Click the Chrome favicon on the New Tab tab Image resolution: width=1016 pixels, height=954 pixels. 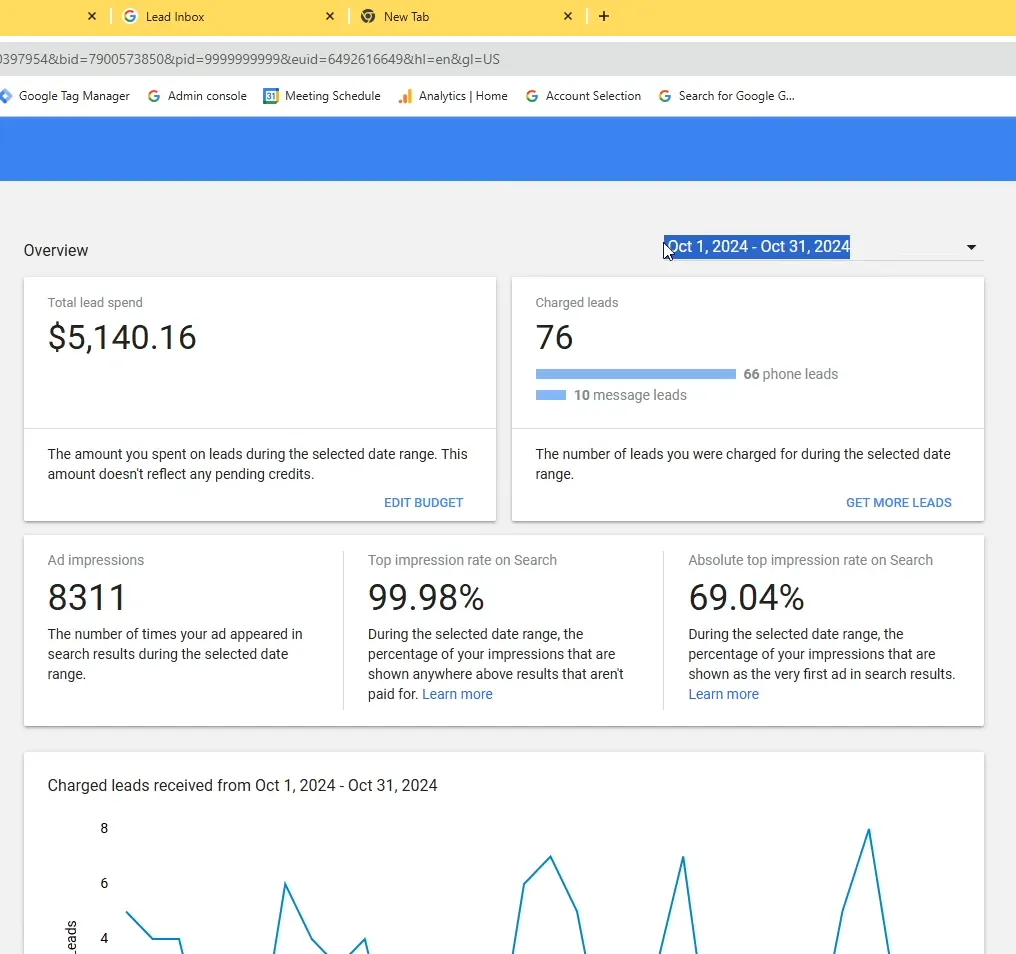tap(368, 16)
